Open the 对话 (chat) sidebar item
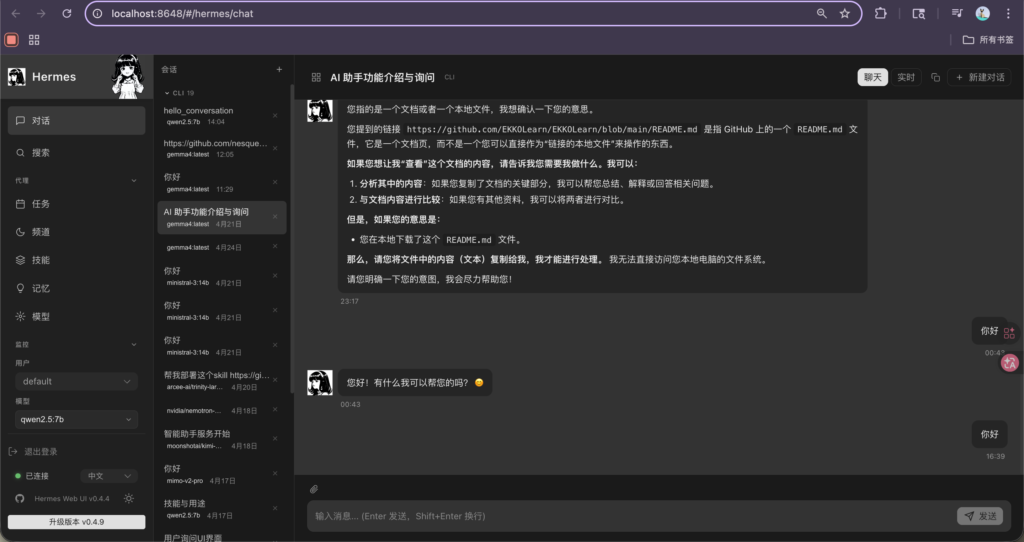Viewport: 1024px width, 542px height. click(x=76, y=121)
